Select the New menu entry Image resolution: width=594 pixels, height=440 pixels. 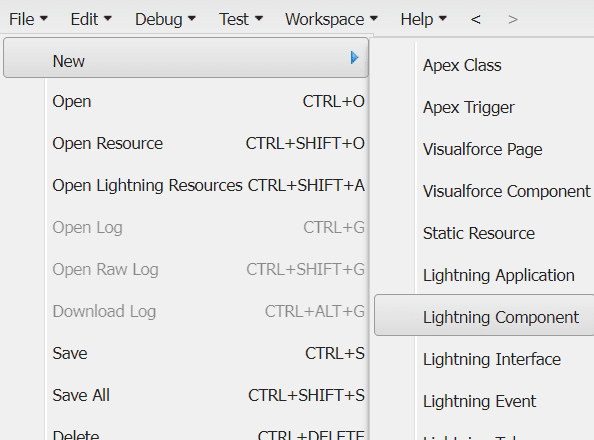[186, 58]
